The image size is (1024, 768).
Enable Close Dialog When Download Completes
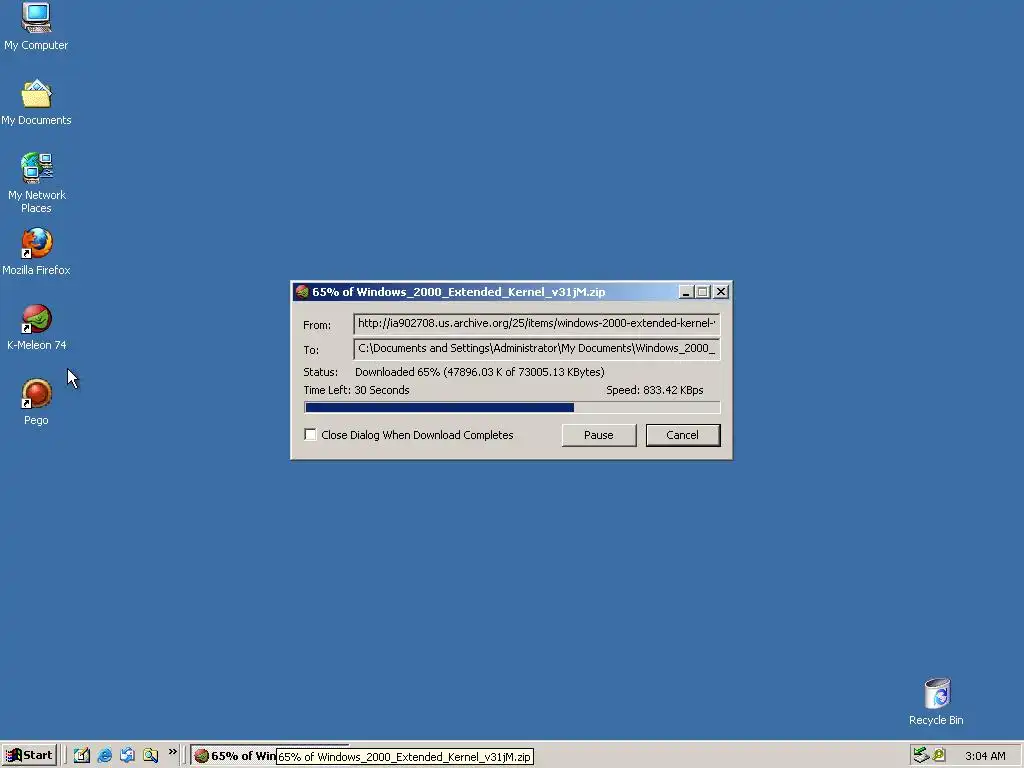(x=310, y=435)
